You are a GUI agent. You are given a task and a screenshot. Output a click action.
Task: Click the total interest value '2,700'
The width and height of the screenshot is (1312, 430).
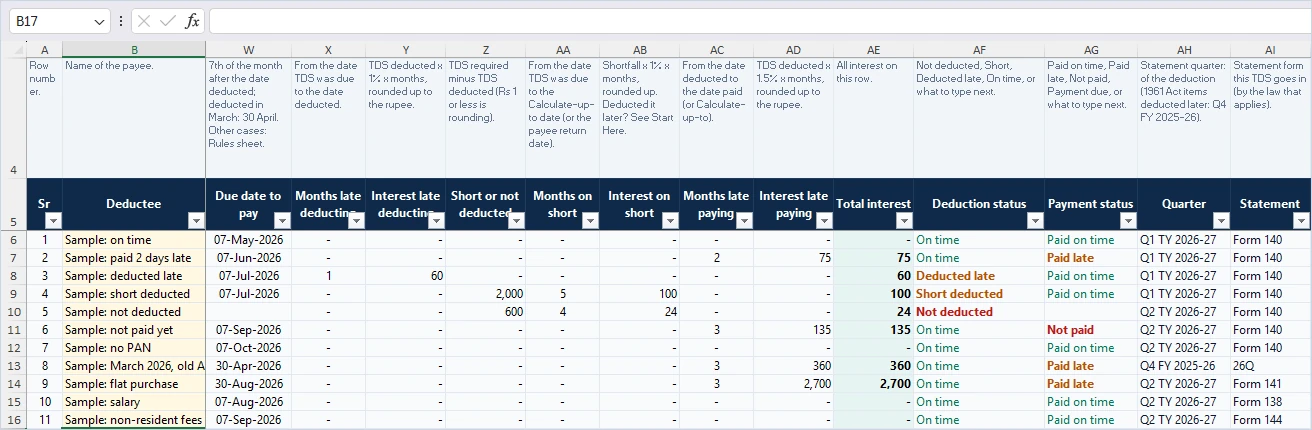pyautogui.click(x=874, y=384)
